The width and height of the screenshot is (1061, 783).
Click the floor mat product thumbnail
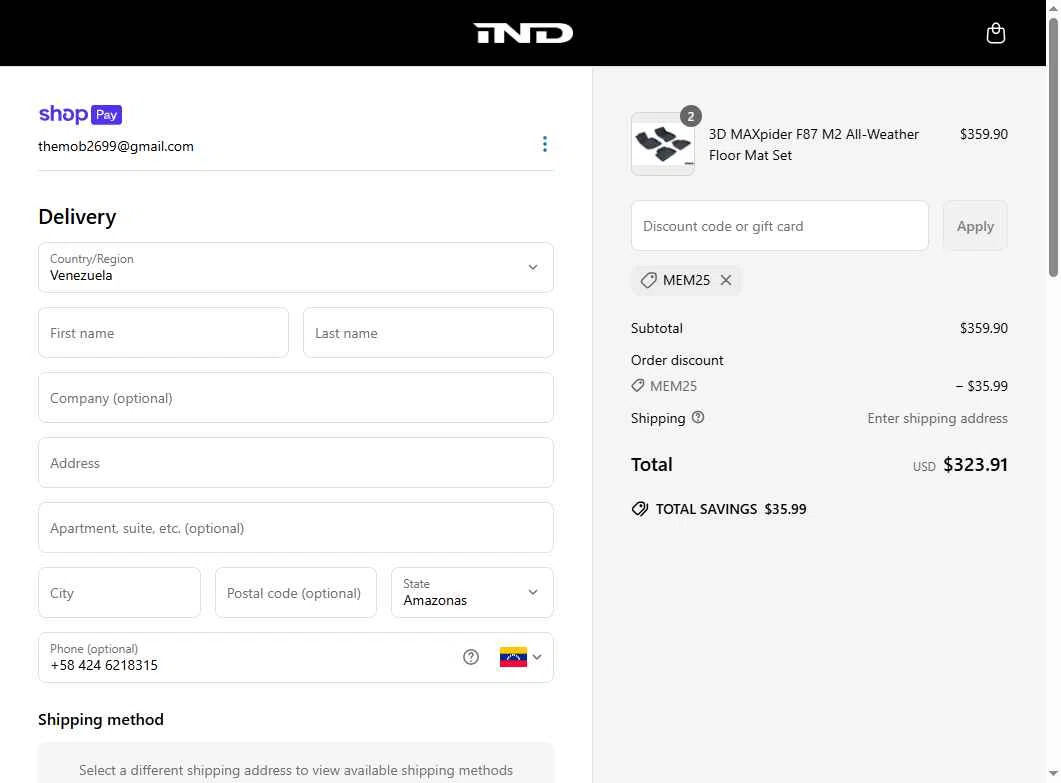click(662, 144)
